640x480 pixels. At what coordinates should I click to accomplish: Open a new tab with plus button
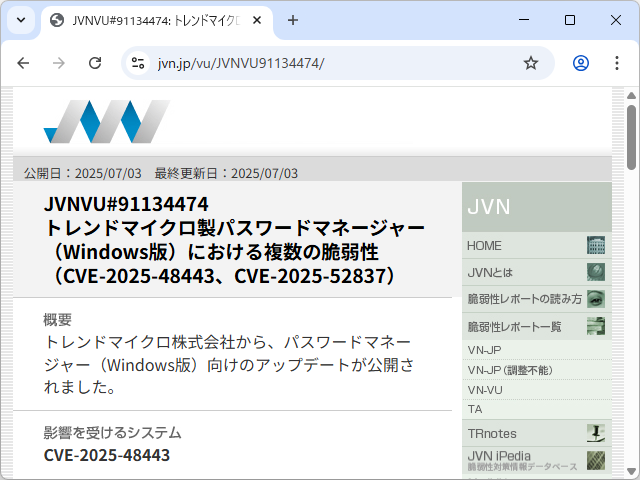(x=293, y=20)
